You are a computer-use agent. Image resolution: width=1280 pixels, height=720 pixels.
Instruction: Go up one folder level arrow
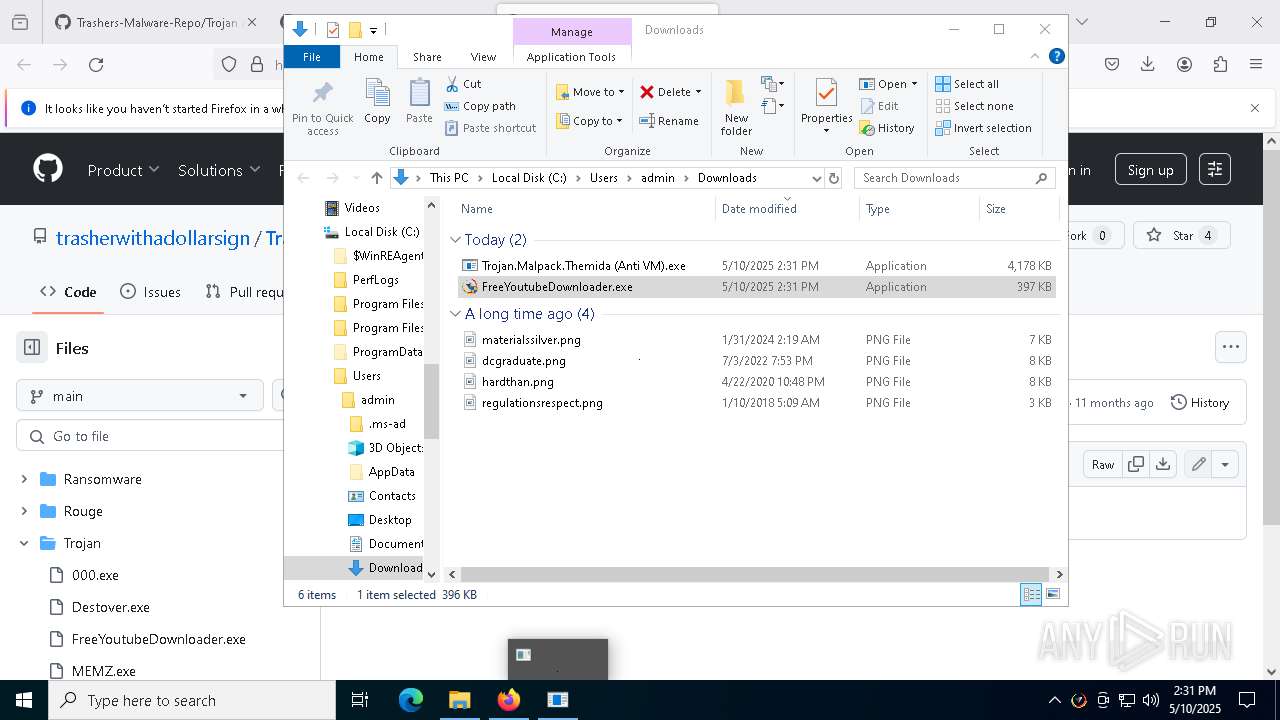(x=376, y=178)
